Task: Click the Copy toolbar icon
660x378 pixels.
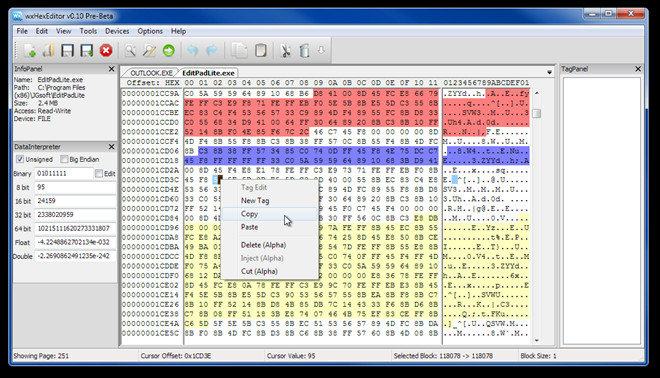Action: click(x=239, y=51)
